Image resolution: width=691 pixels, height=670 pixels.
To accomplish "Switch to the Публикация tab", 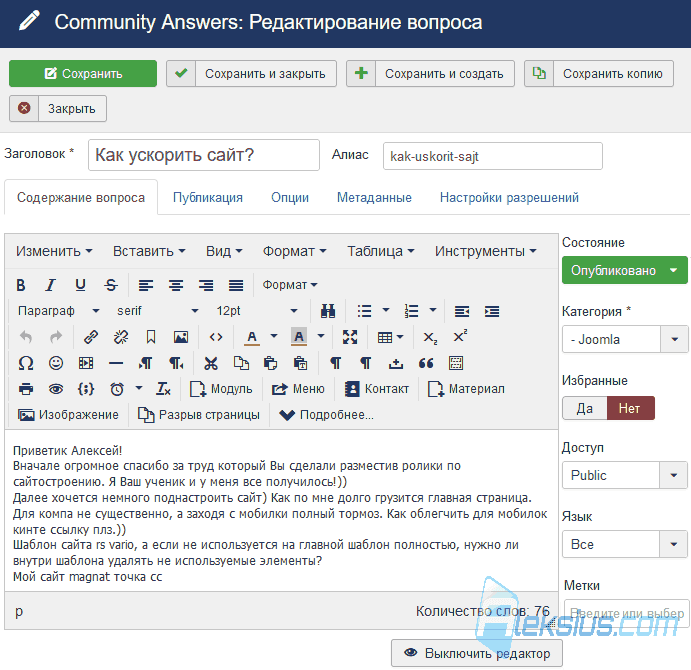I will coord(208,197).
